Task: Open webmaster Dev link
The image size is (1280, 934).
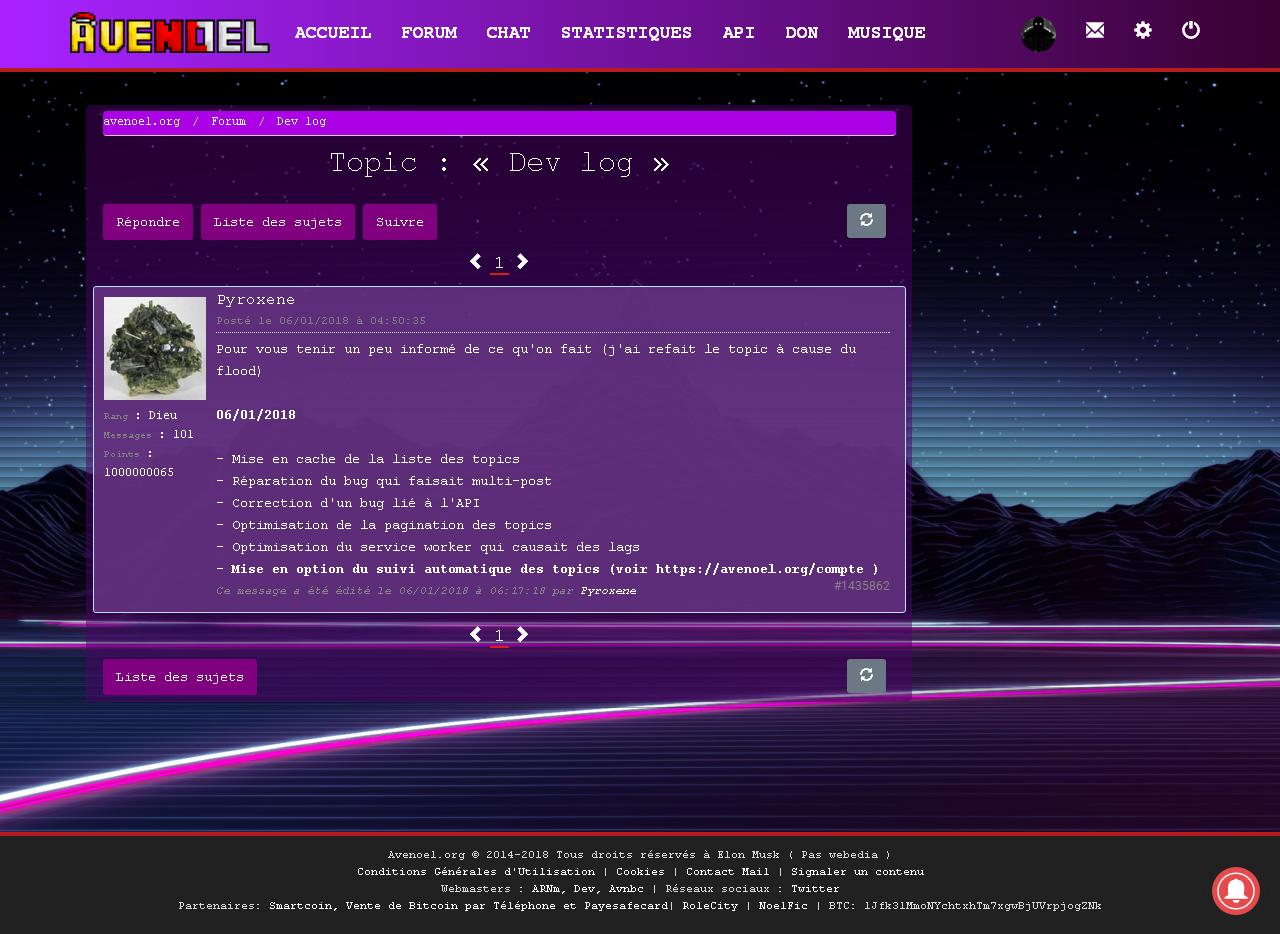Action: pos(584,889)
